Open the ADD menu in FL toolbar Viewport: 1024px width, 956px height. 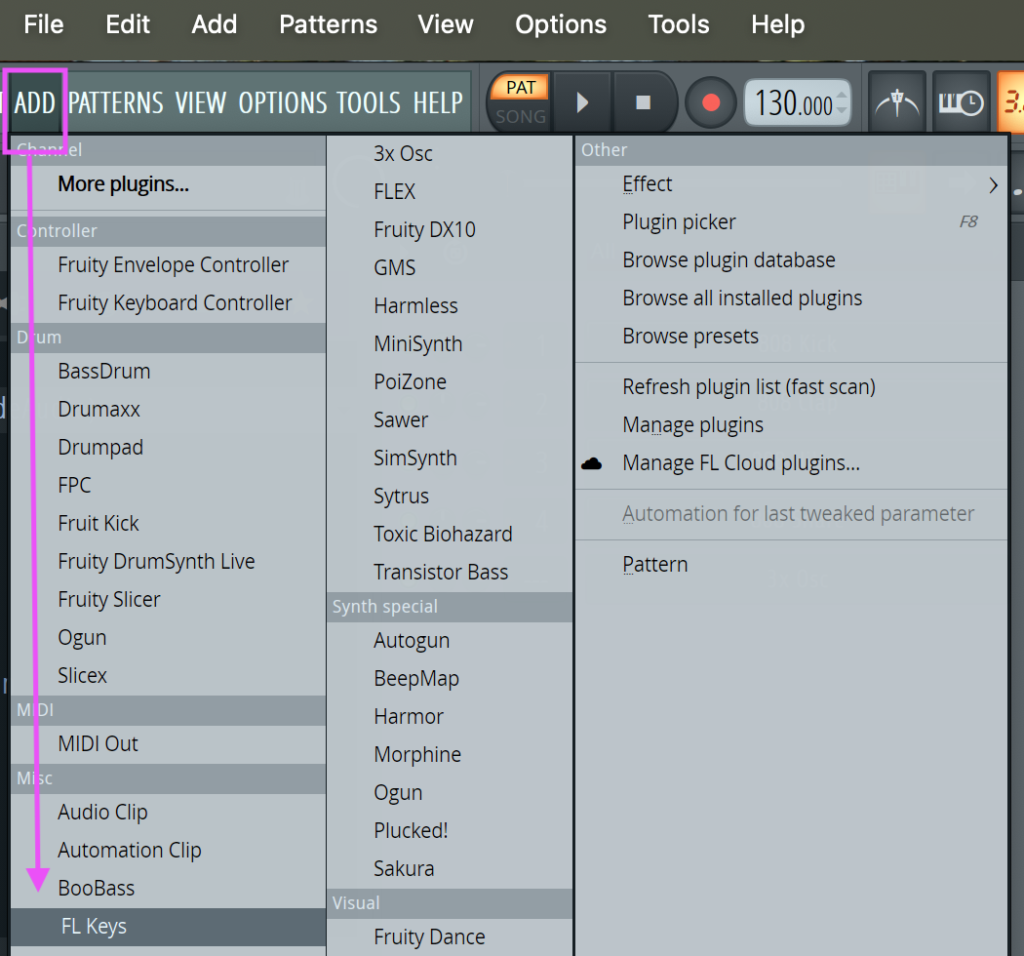pyautogui.click(x=35, y=103)
